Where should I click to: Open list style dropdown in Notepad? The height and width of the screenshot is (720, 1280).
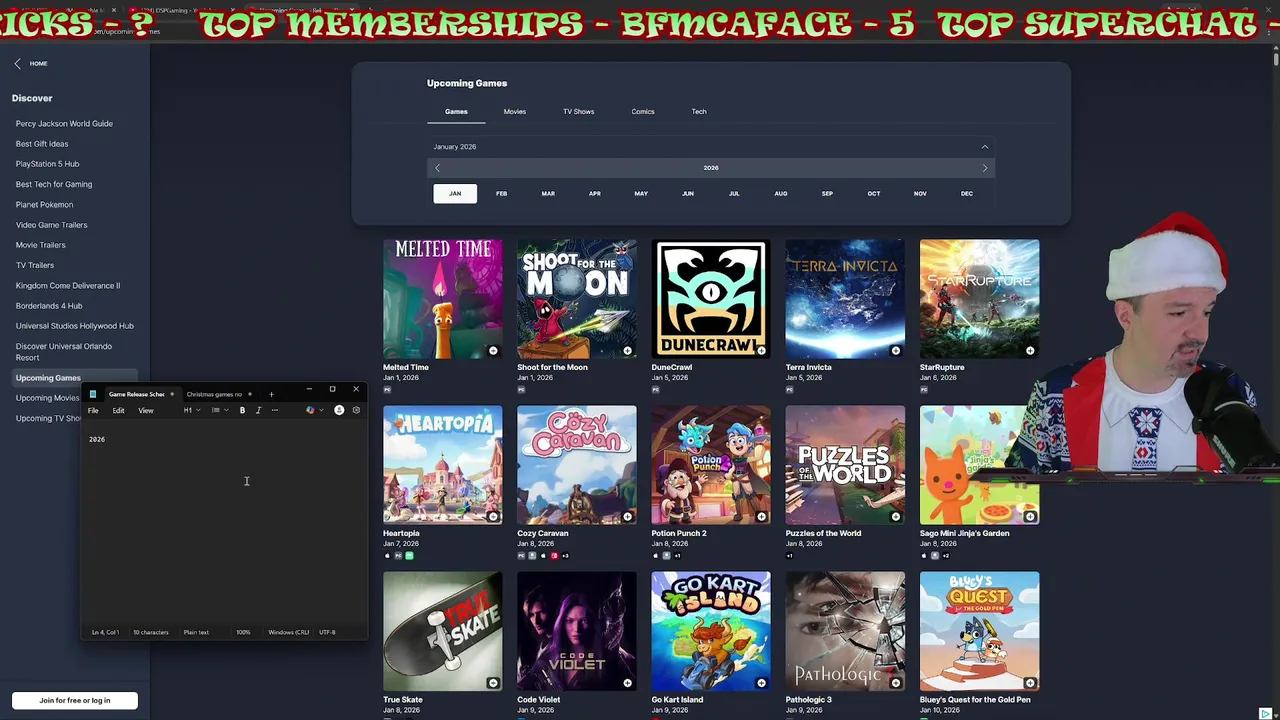point(220,410)
